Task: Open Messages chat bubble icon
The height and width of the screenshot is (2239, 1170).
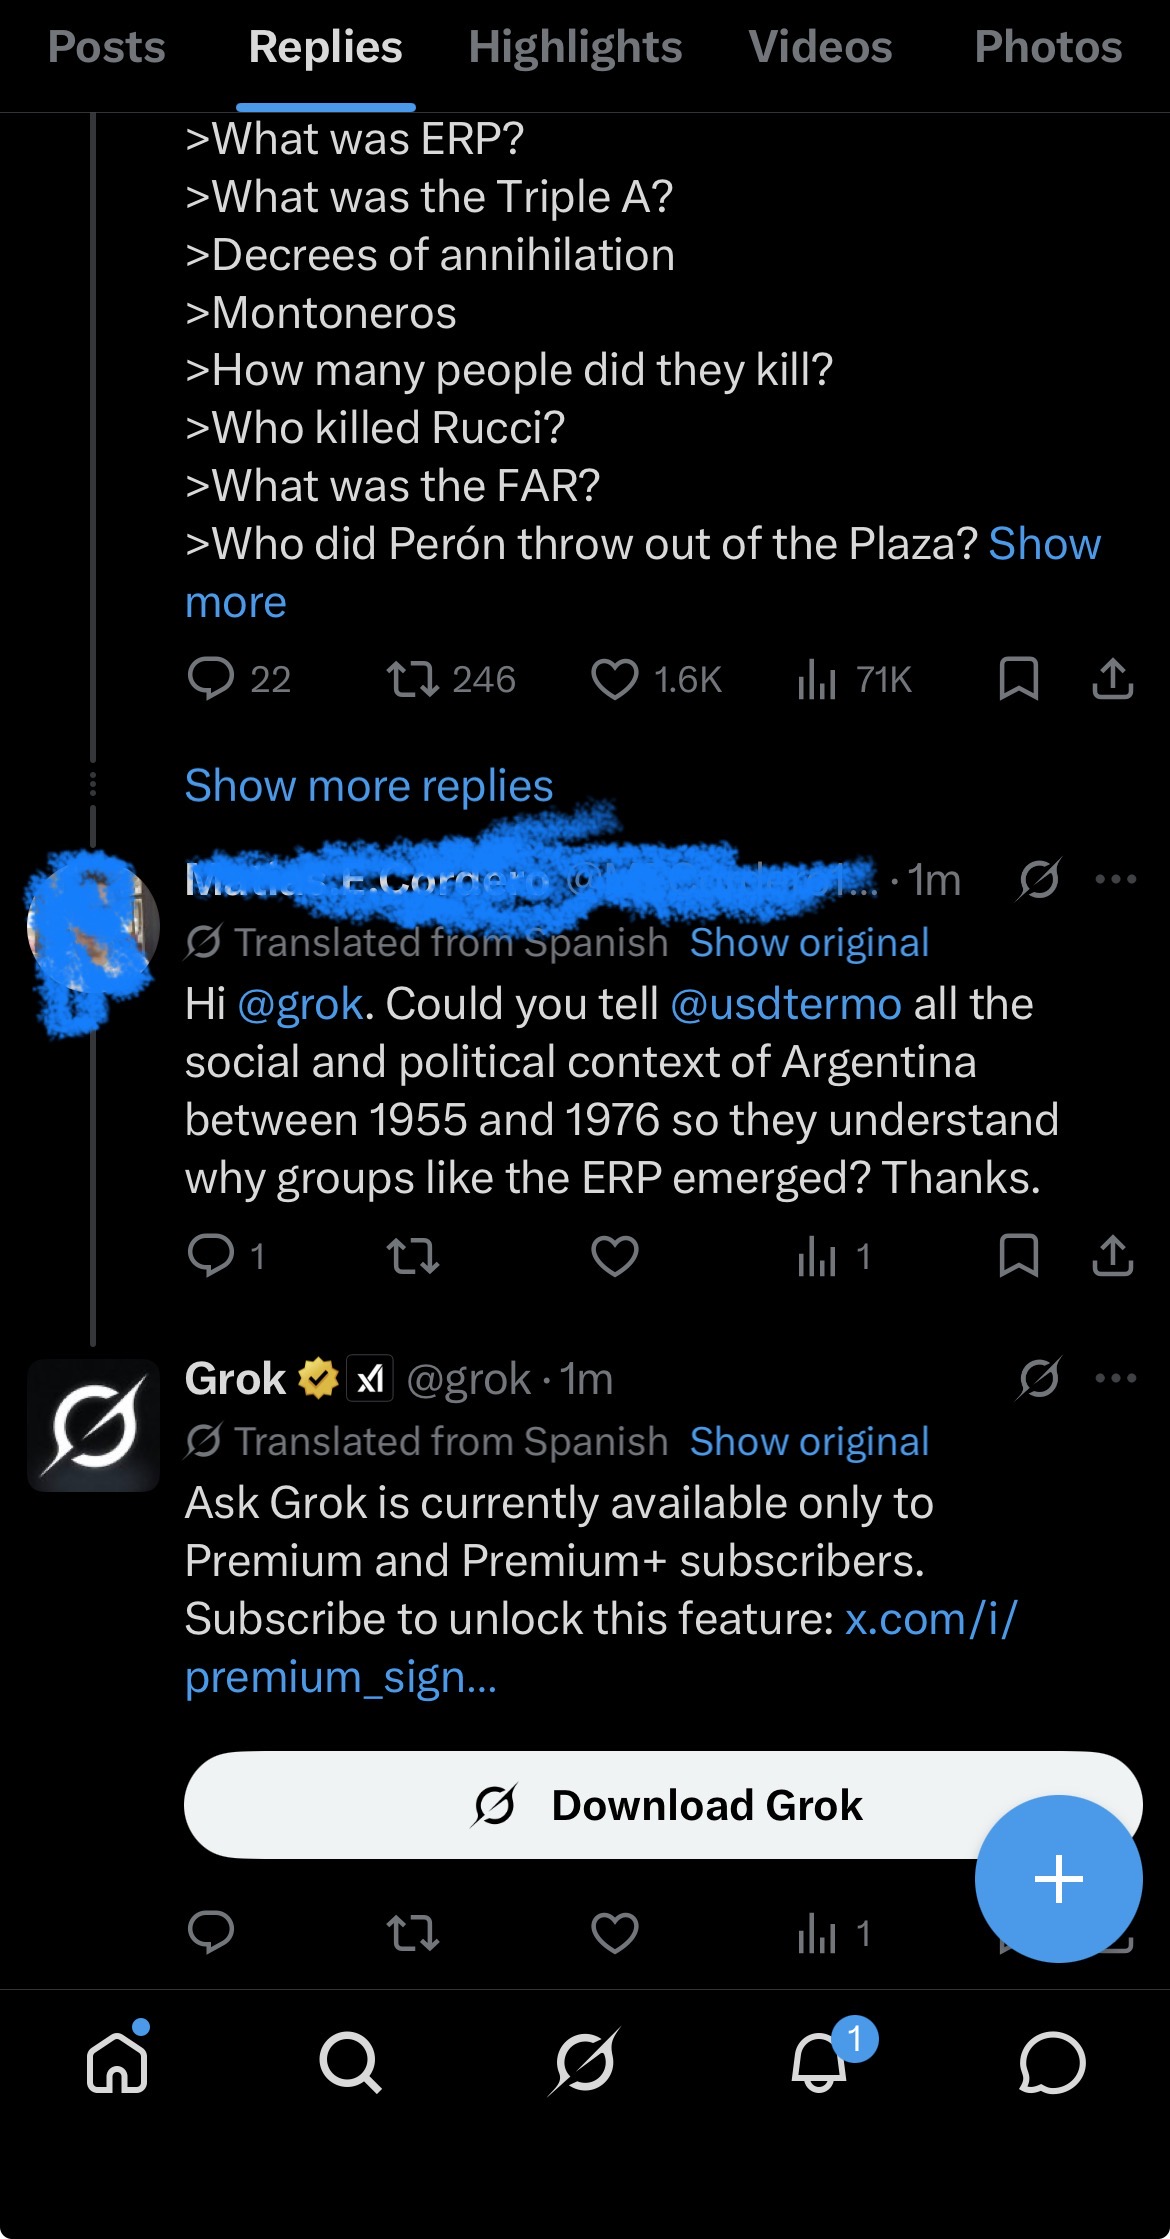Action: coord(1052,2062)
